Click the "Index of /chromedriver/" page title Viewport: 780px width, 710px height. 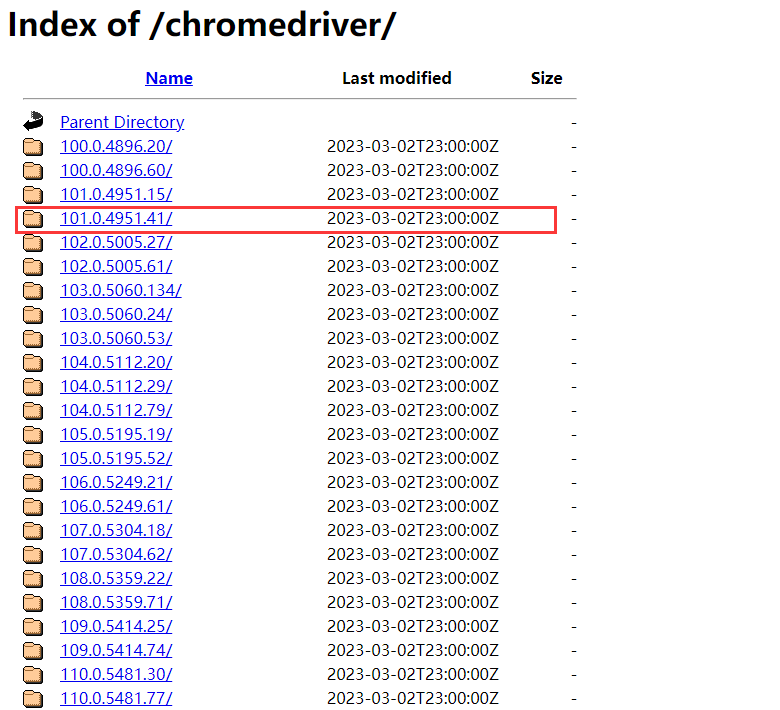coord(201,24)
